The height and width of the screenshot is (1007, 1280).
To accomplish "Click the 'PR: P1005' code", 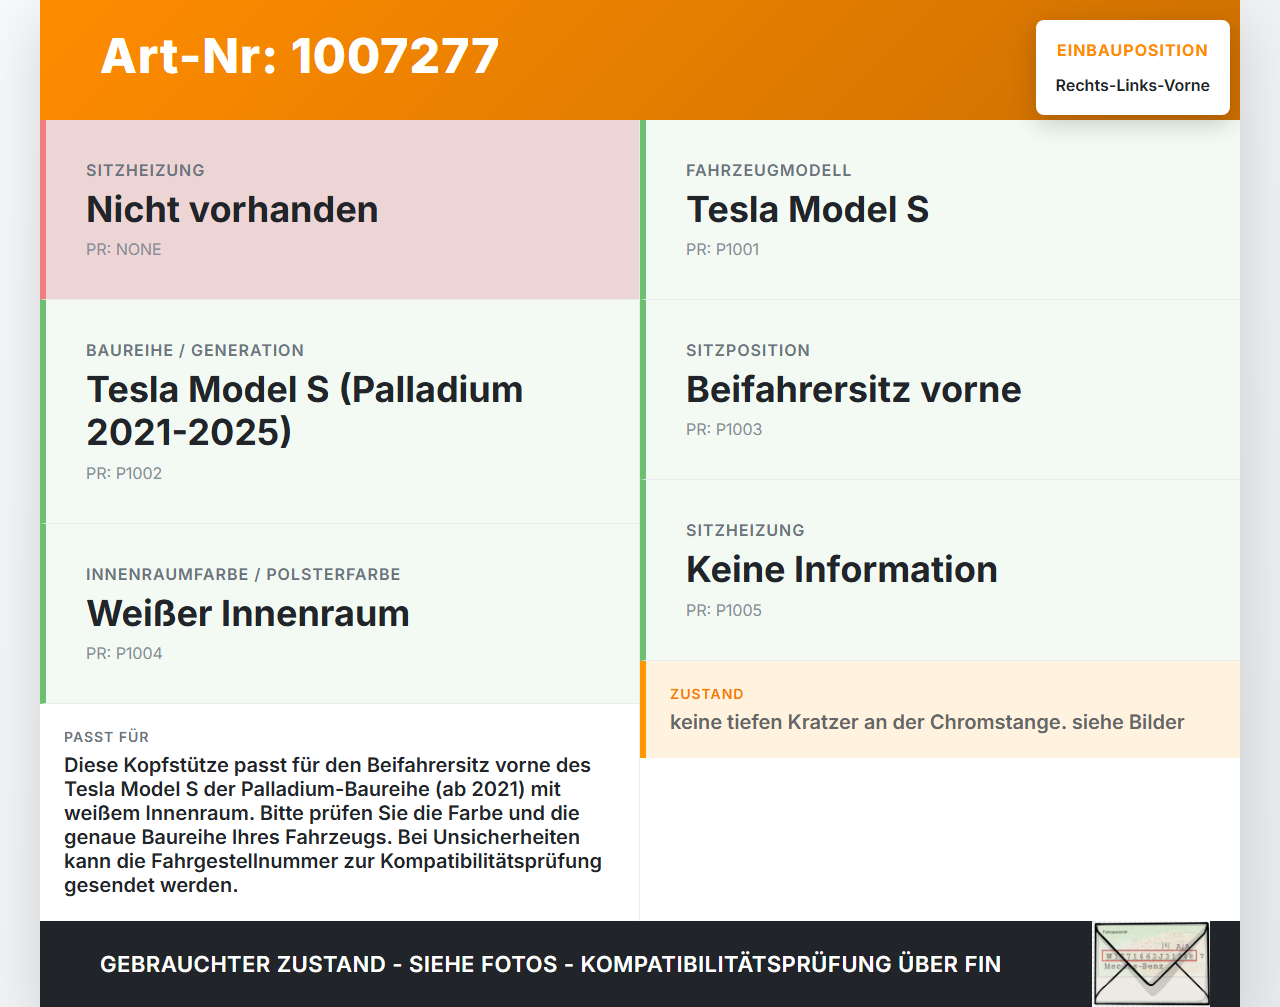I will (724, 610).
